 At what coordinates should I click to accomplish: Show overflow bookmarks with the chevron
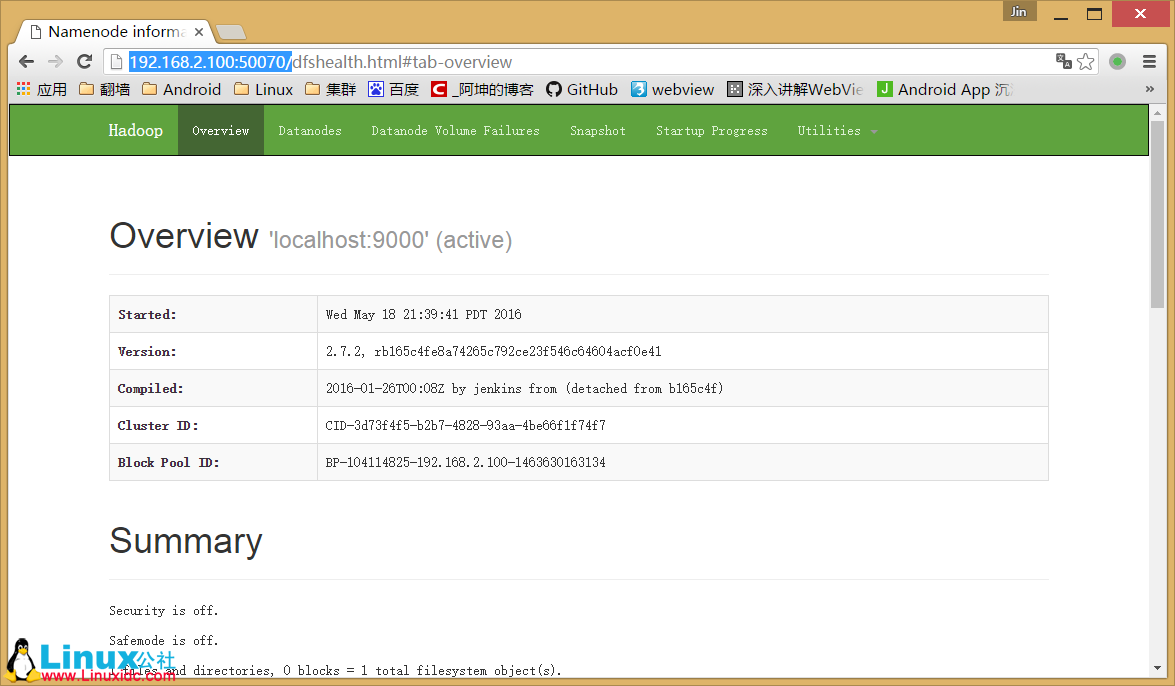pyautogui.click(x=1151, y=89)
